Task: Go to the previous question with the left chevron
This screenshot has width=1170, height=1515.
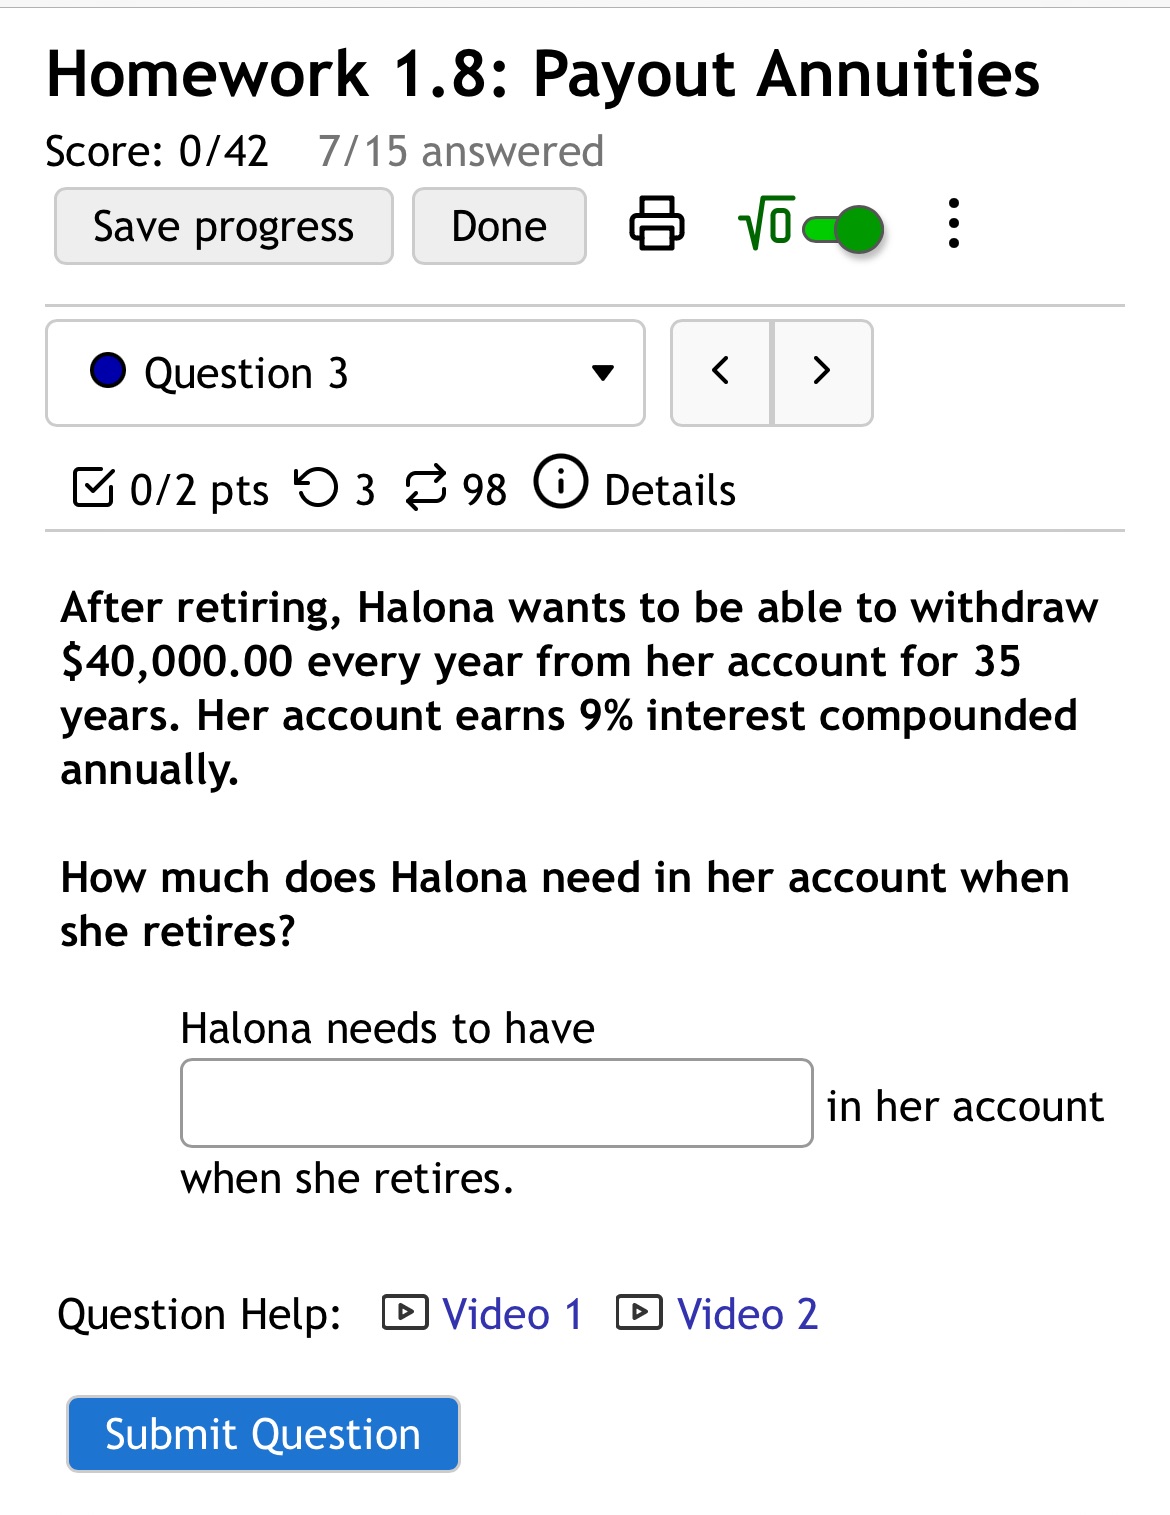Action: click(x=721, y=371)
